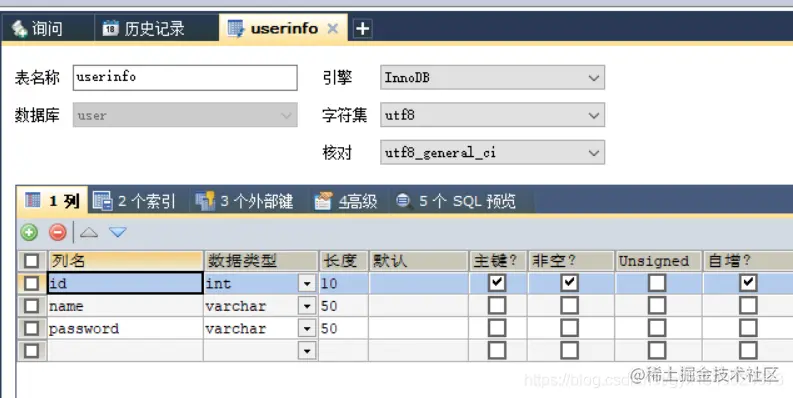Switch to the 询问 query tab

click(x=48, y=28)
